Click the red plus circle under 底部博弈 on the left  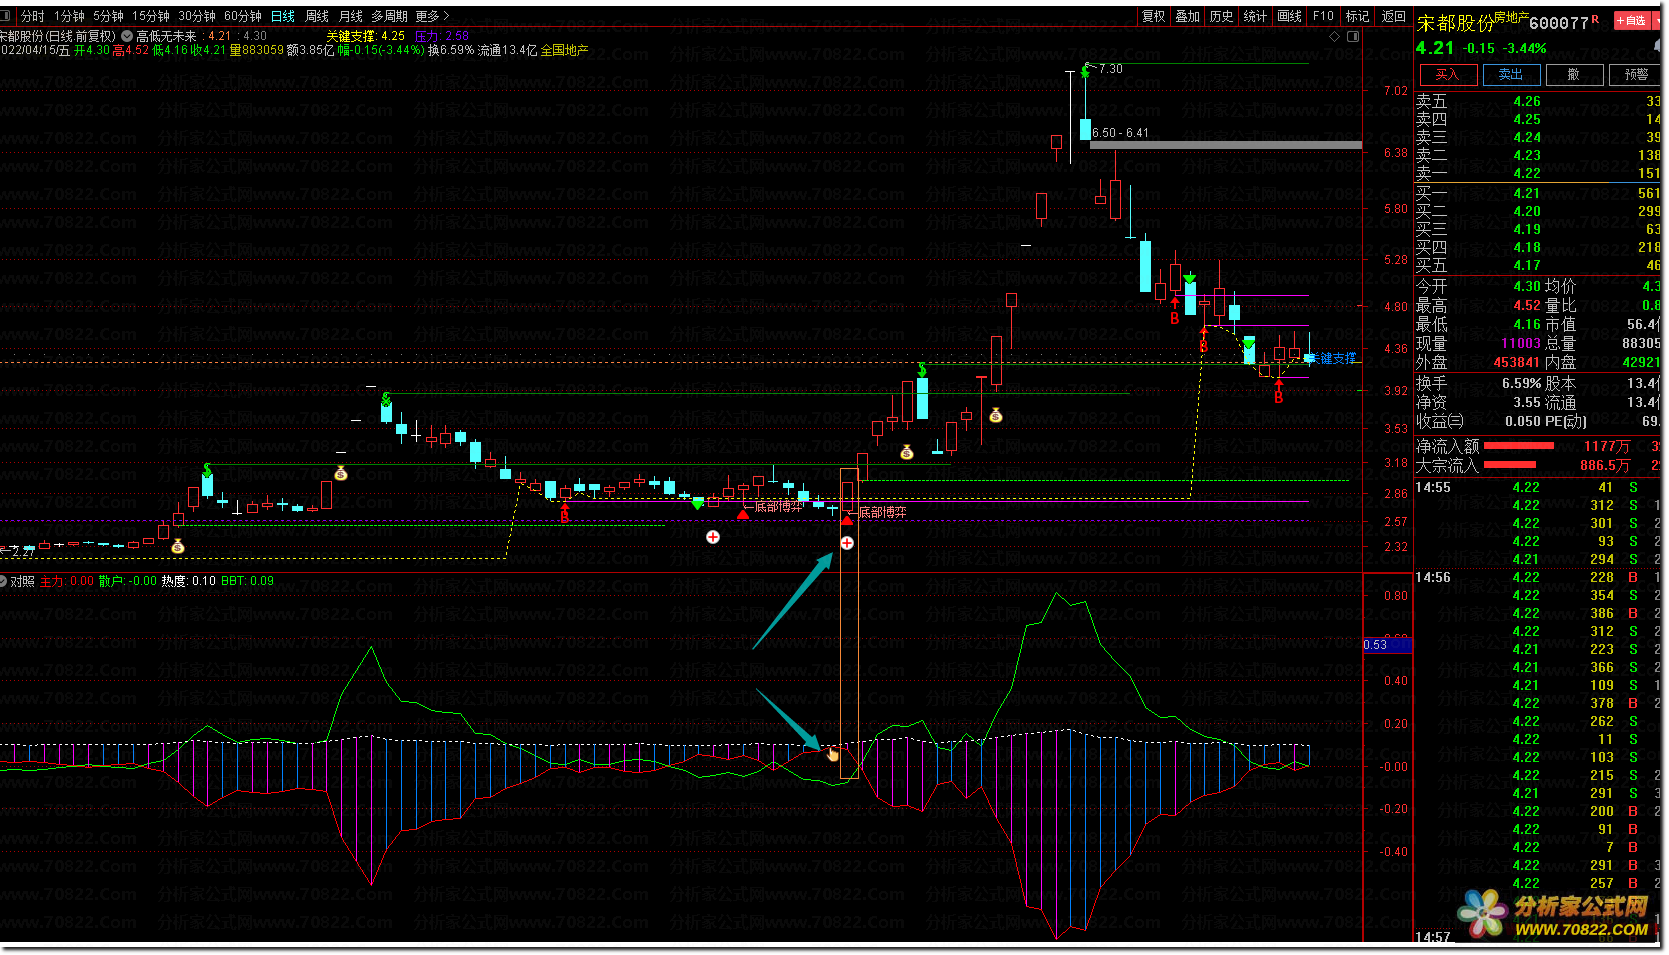[x=713, y=537]
